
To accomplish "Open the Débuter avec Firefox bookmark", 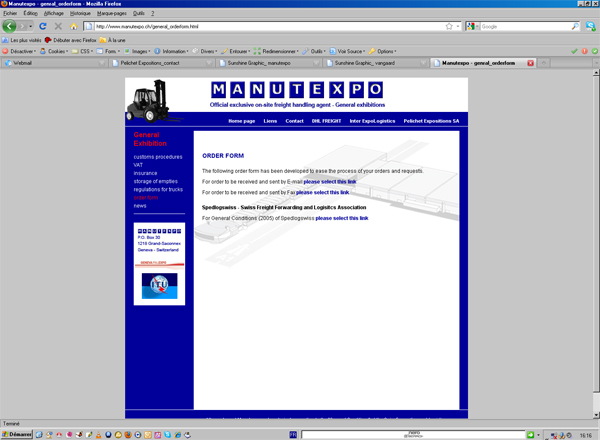I will tap(70, 40).
